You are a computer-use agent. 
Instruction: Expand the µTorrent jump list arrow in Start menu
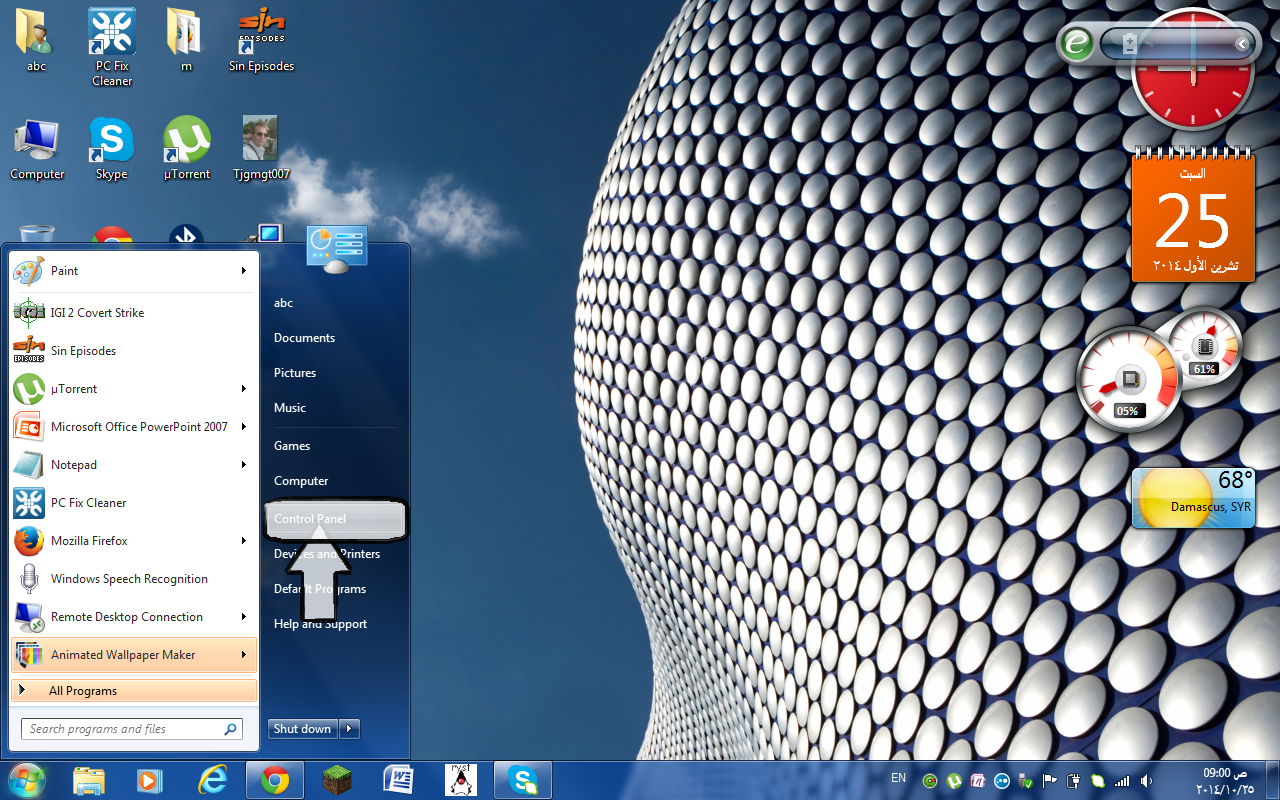(x=243, y=389)
